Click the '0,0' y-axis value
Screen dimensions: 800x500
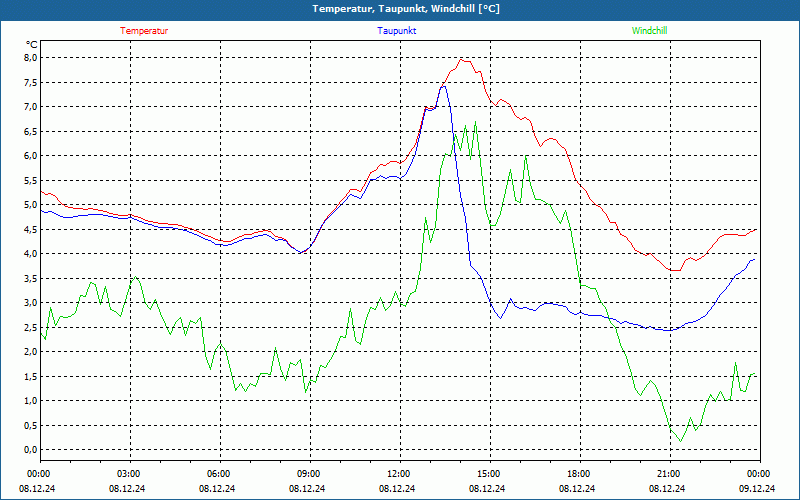coord(32,449)
